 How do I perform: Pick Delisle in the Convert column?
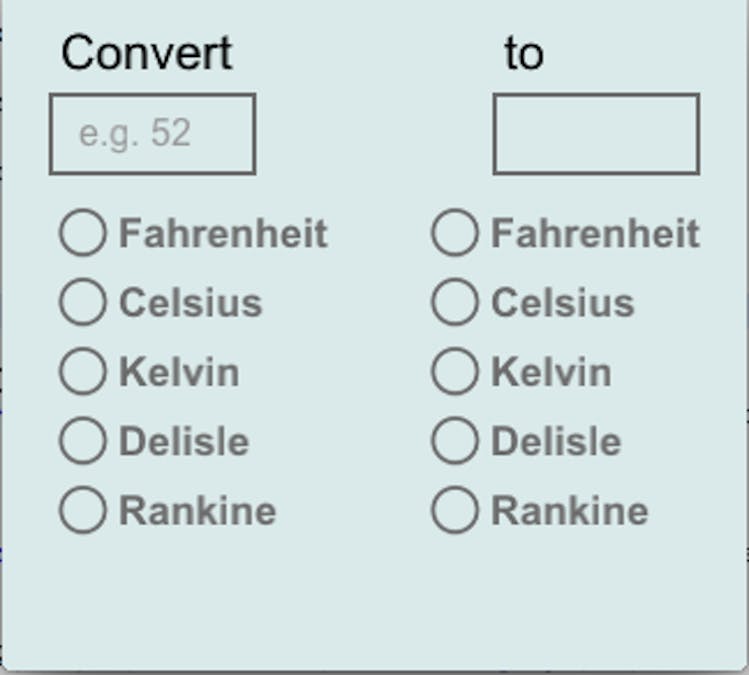[82, 441]
